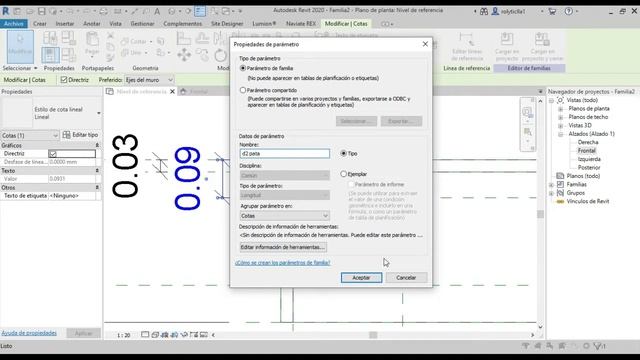The image size is (640, 360).
Task: Click the zoom navigation icon on canvas navigation bar
Action: click(528, 132)
